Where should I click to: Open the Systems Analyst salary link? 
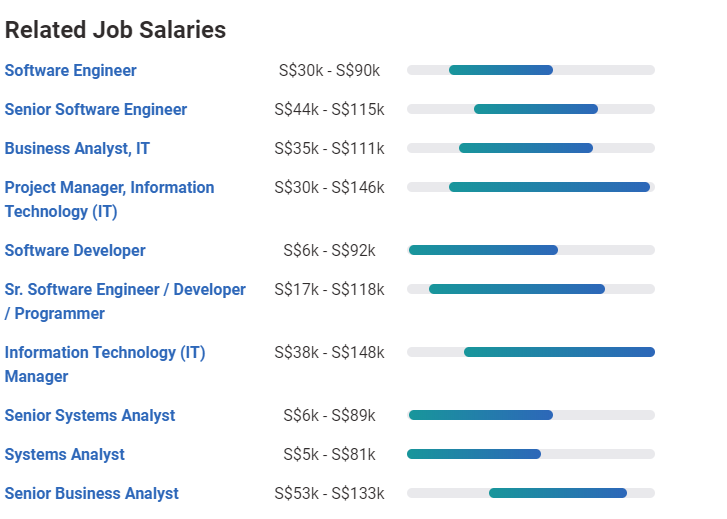[x=65, y=454]
